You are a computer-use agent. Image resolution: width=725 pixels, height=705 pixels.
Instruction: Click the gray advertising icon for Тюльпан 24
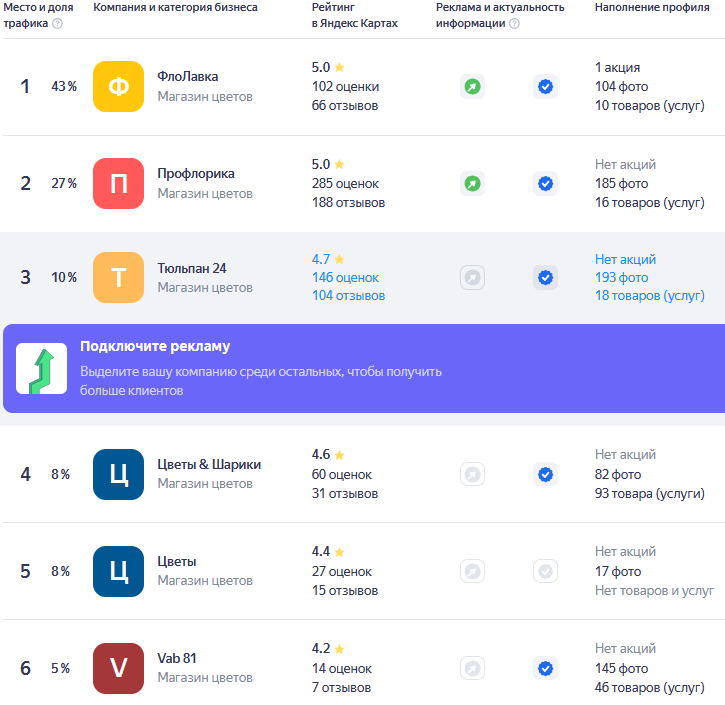[472, 278]
